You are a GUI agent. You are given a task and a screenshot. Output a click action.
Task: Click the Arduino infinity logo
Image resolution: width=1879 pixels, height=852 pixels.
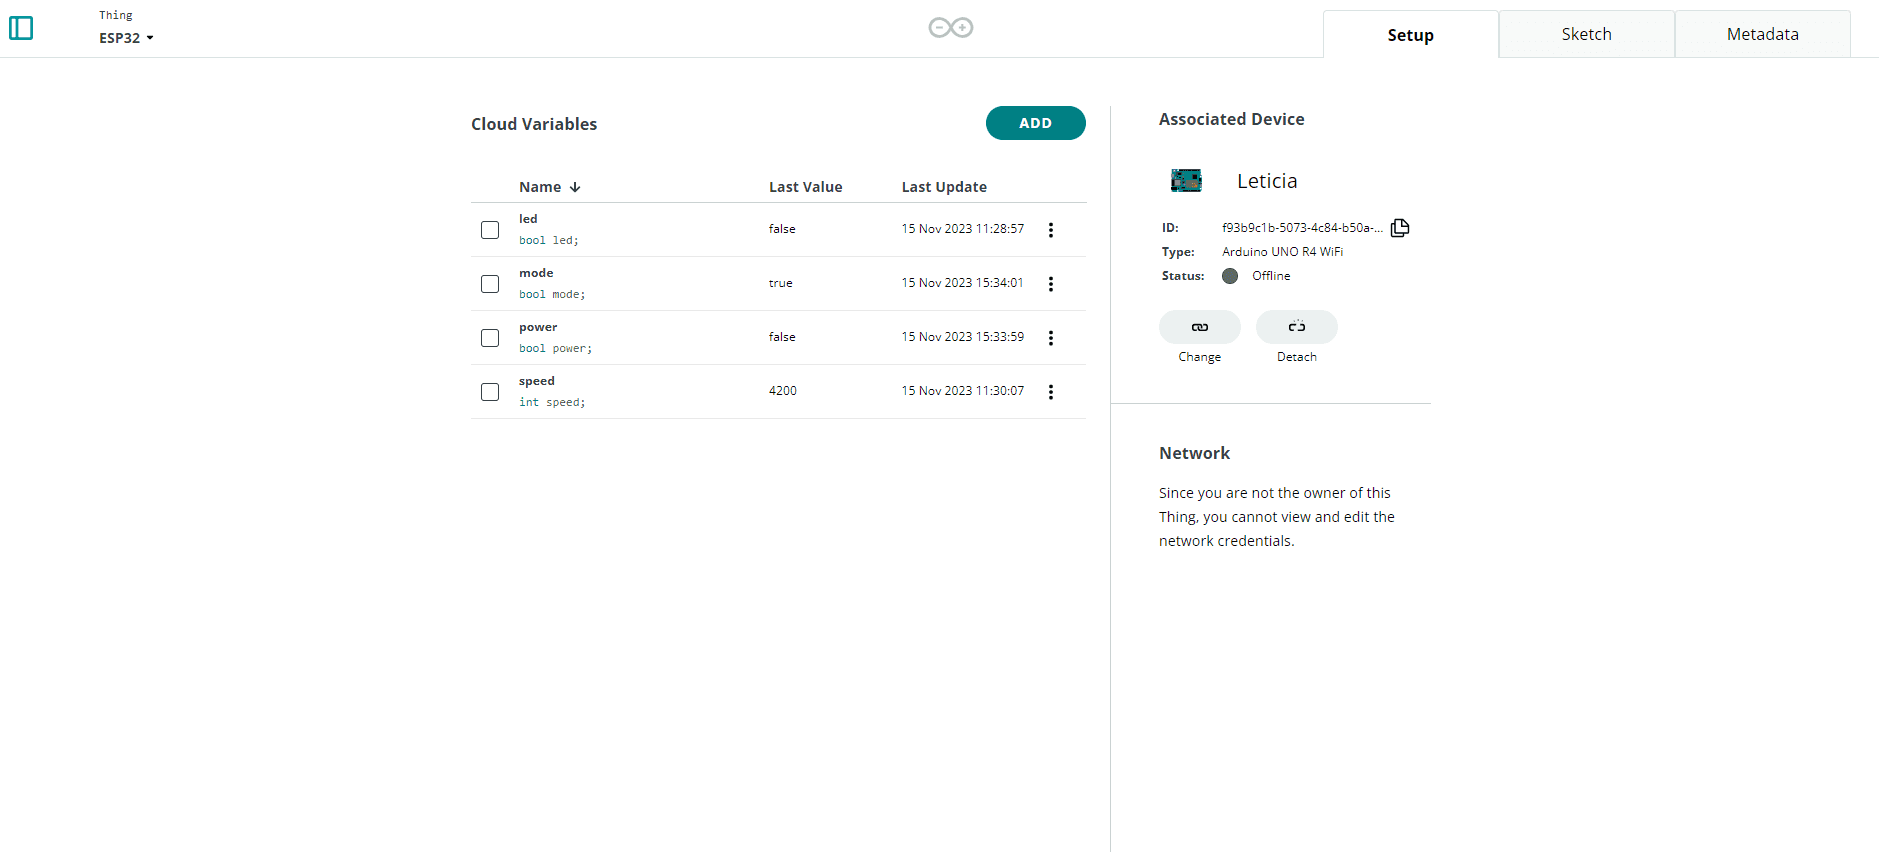[x=950, y=28]
